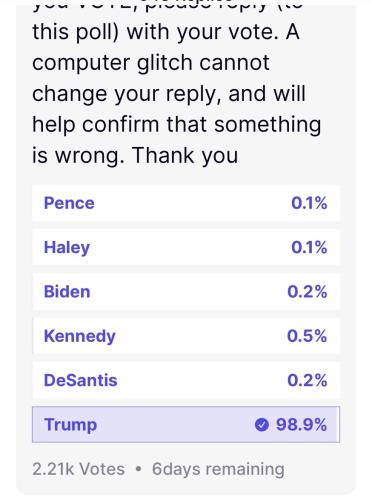The width and height of the screenshot is (372, 500).
Task: Click the 2.21k Votes count
Action: 79,469
